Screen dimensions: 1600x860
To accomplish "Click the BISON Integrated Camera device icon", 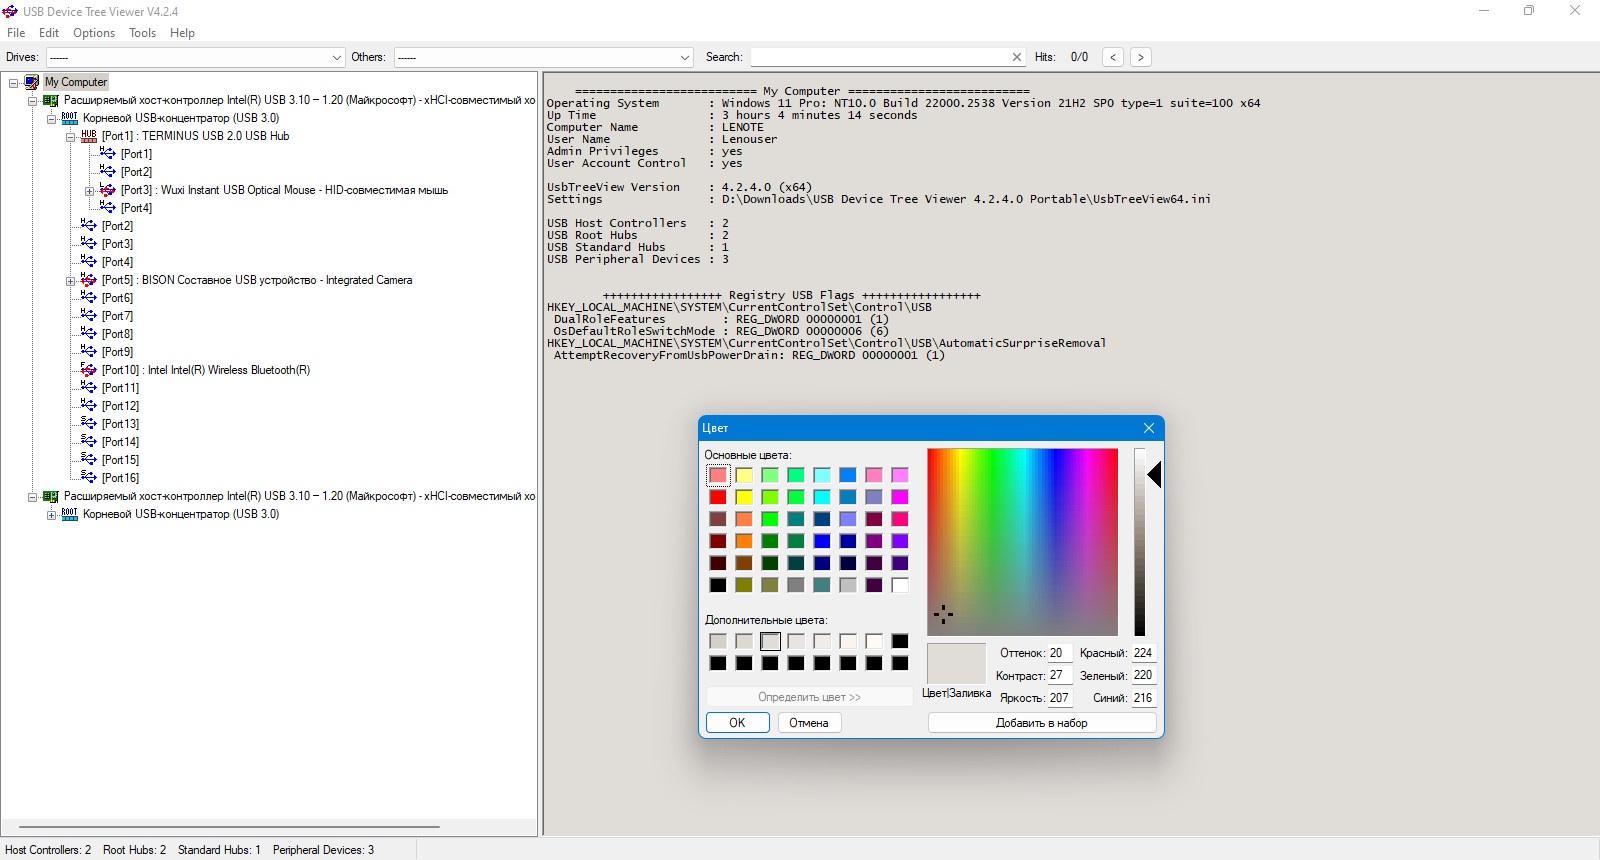I will (89, 280).
